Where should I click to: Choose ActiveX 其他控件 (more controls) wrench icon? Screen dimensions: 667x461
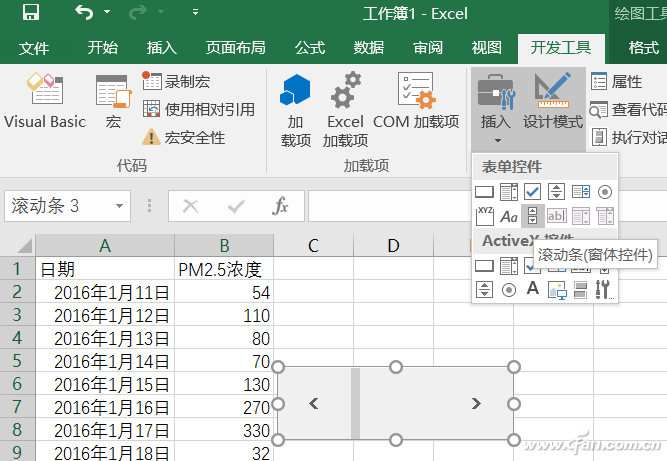coord(604,290)
